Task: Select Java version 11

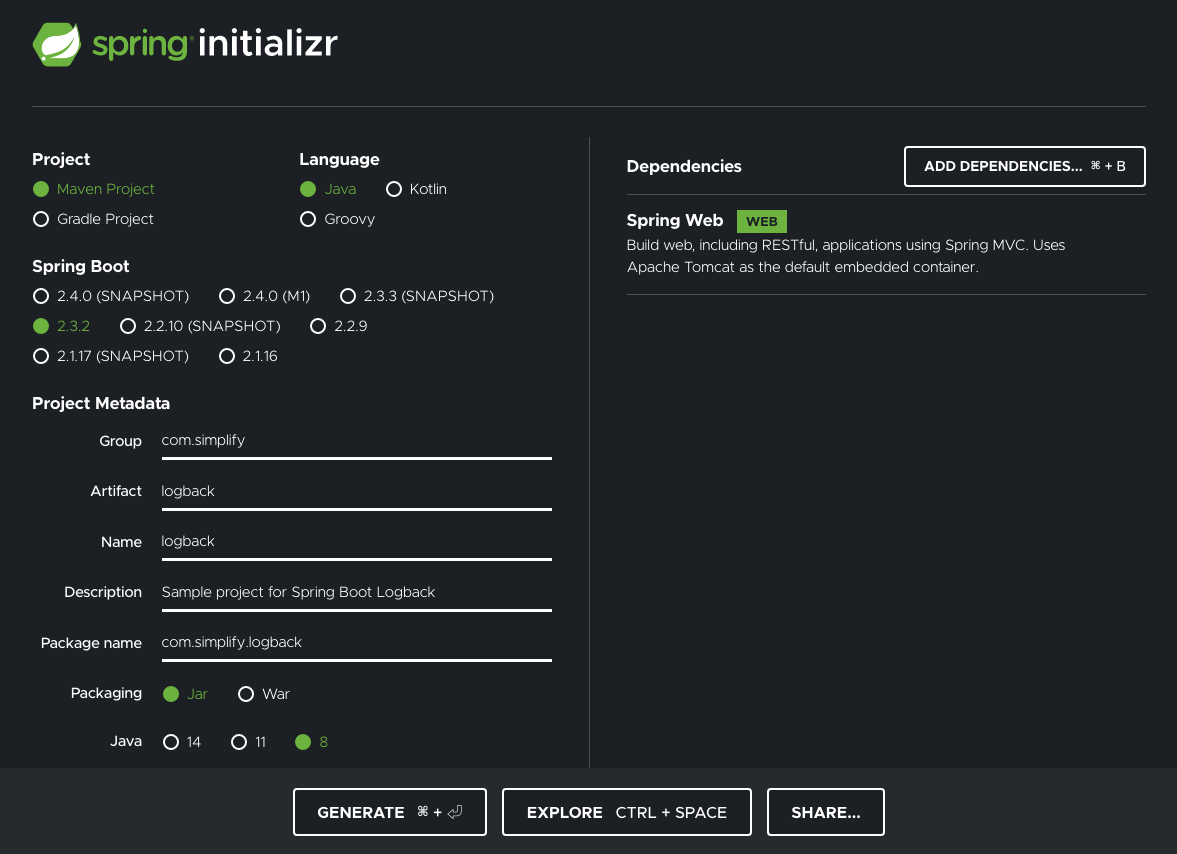Action: (239, 742)
